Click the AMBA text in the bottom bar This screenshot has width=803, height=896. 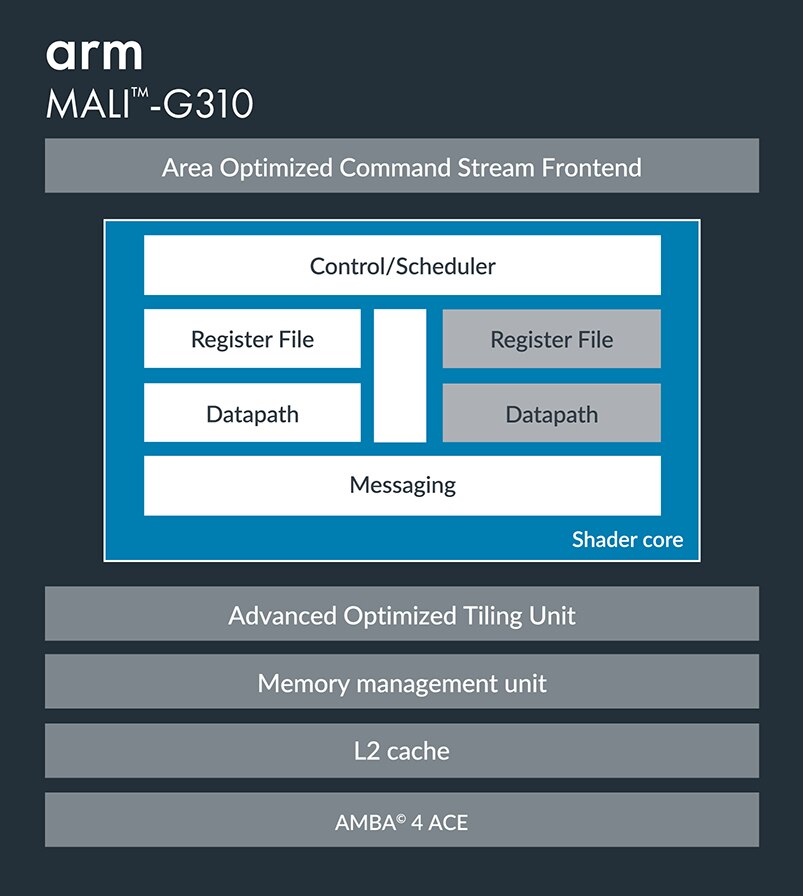[x=364, y=824]
